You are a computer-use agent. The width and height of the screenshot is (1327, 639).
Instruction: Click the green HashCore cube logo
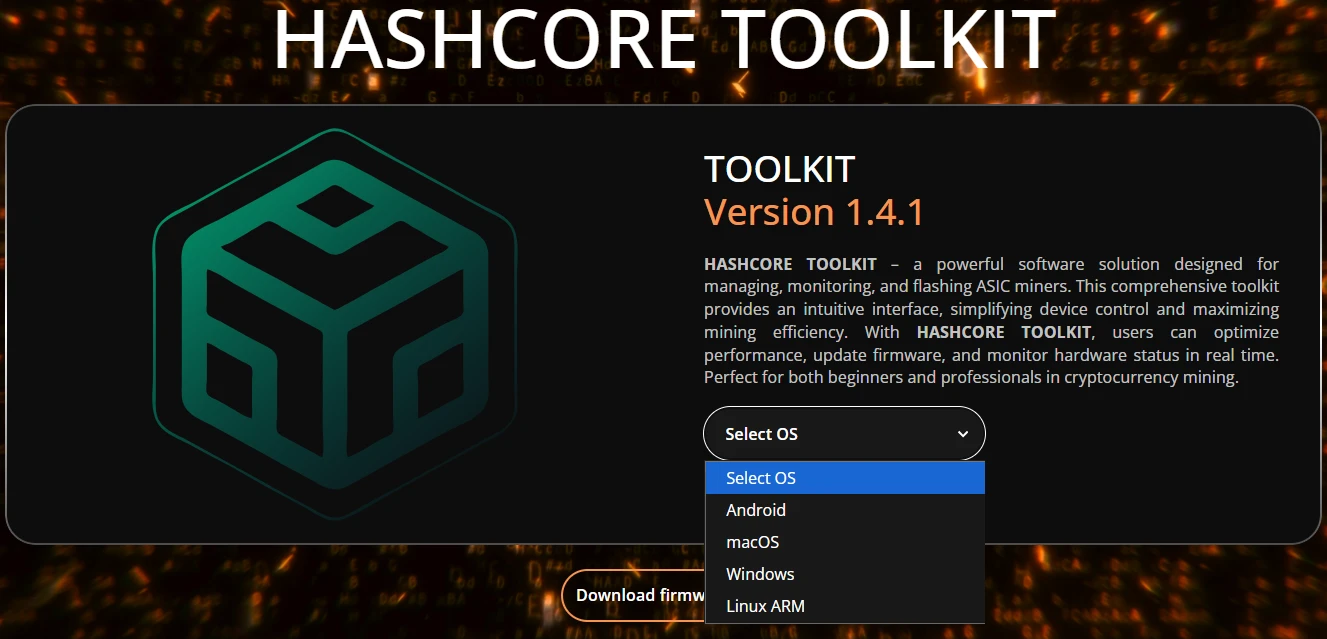[x=334, y=325]
